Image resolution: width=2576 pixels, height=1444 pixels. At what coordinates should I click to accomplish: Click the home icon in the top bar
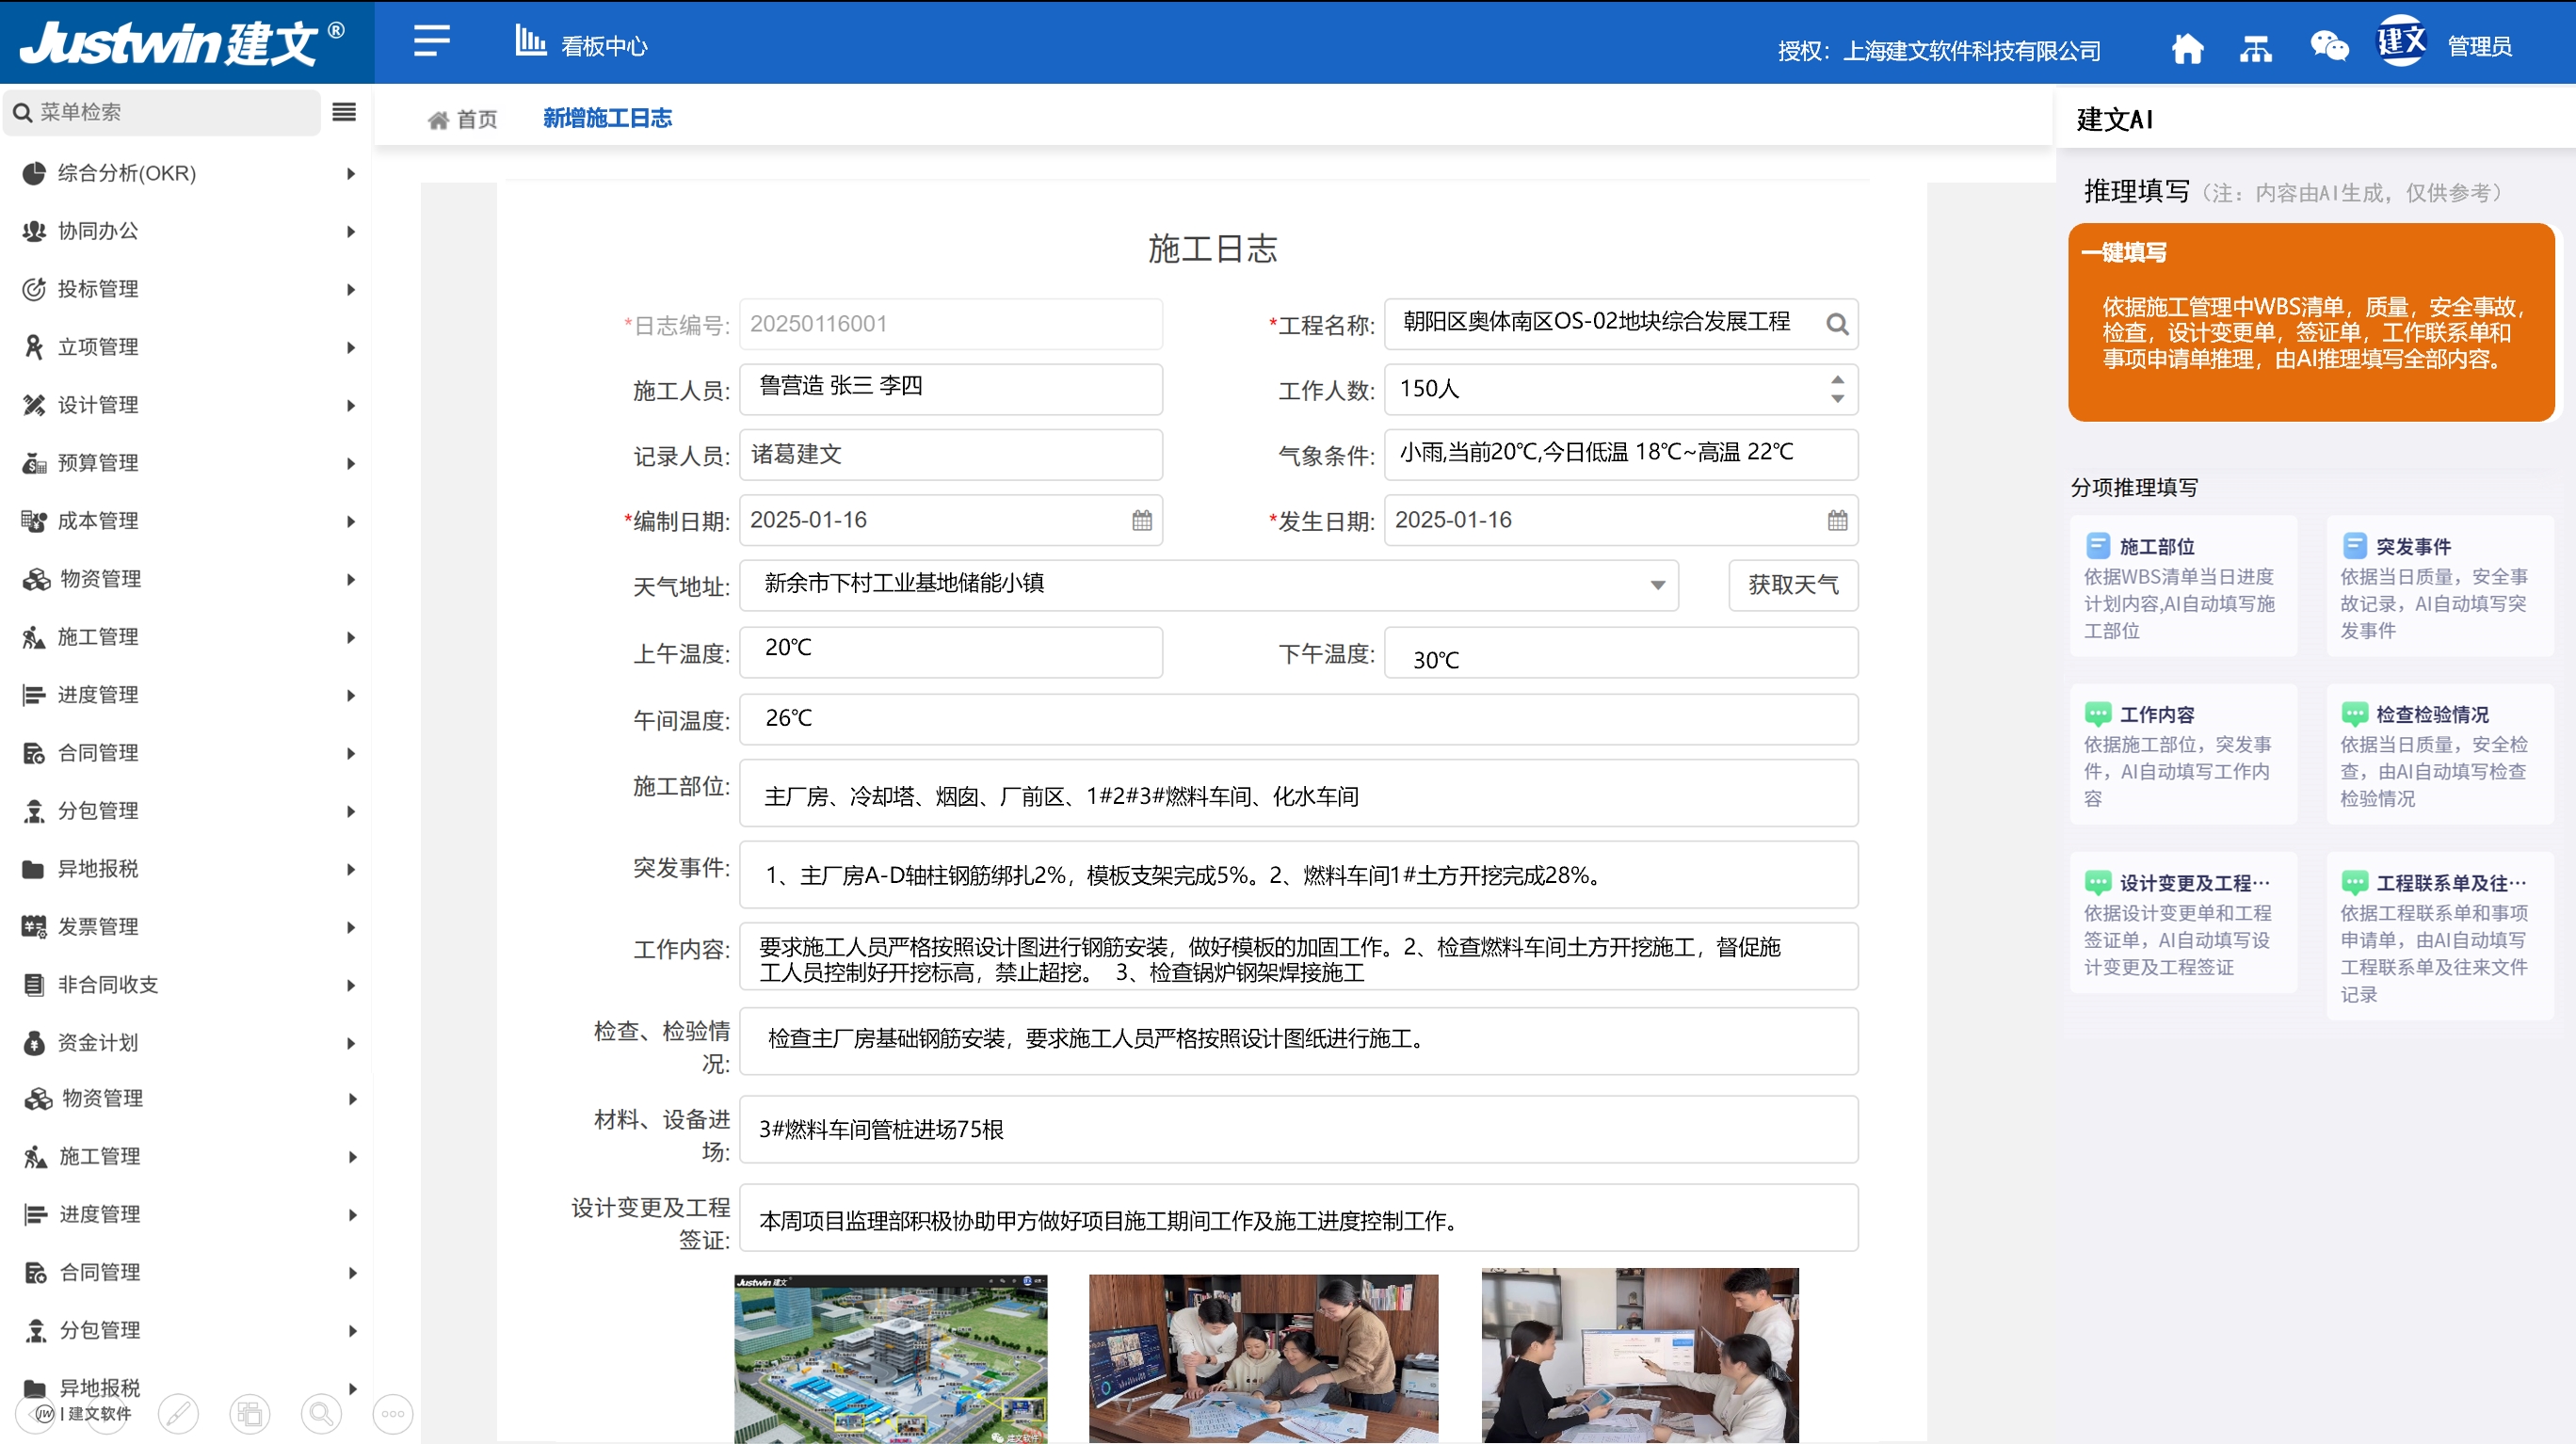[2188, 48]
